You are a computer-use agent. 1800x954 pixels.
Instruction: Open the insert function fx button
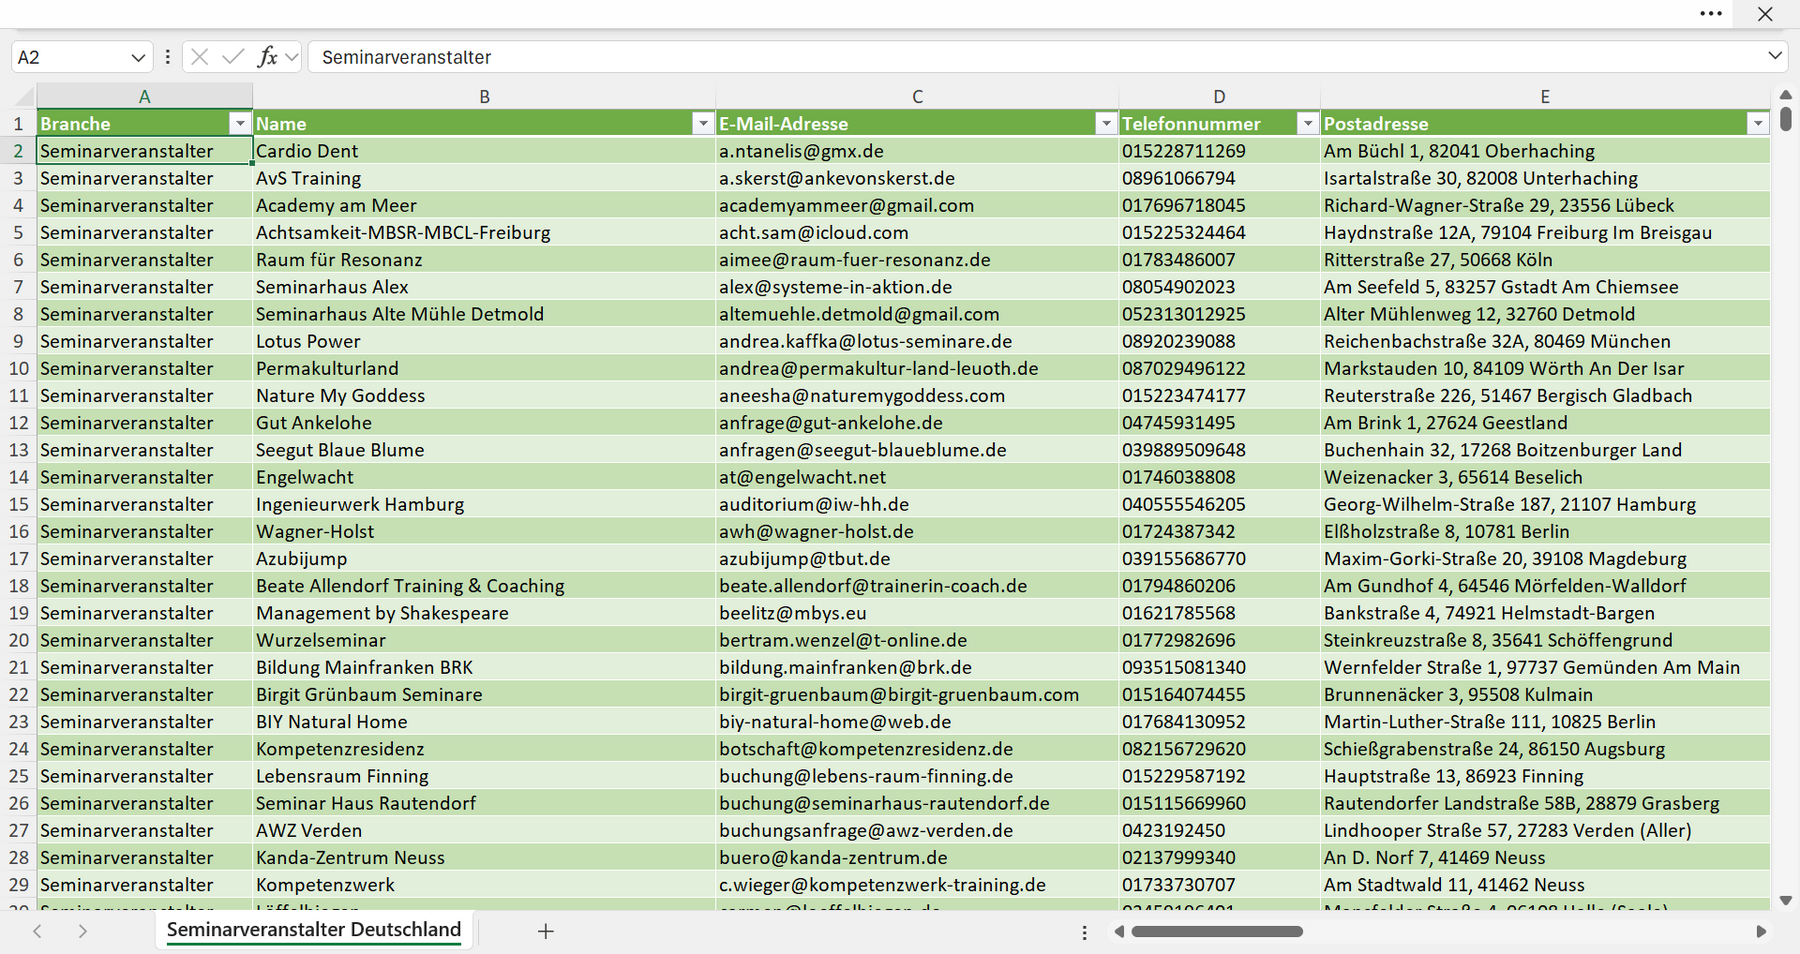pyautogui.click(x=267, y=57)
